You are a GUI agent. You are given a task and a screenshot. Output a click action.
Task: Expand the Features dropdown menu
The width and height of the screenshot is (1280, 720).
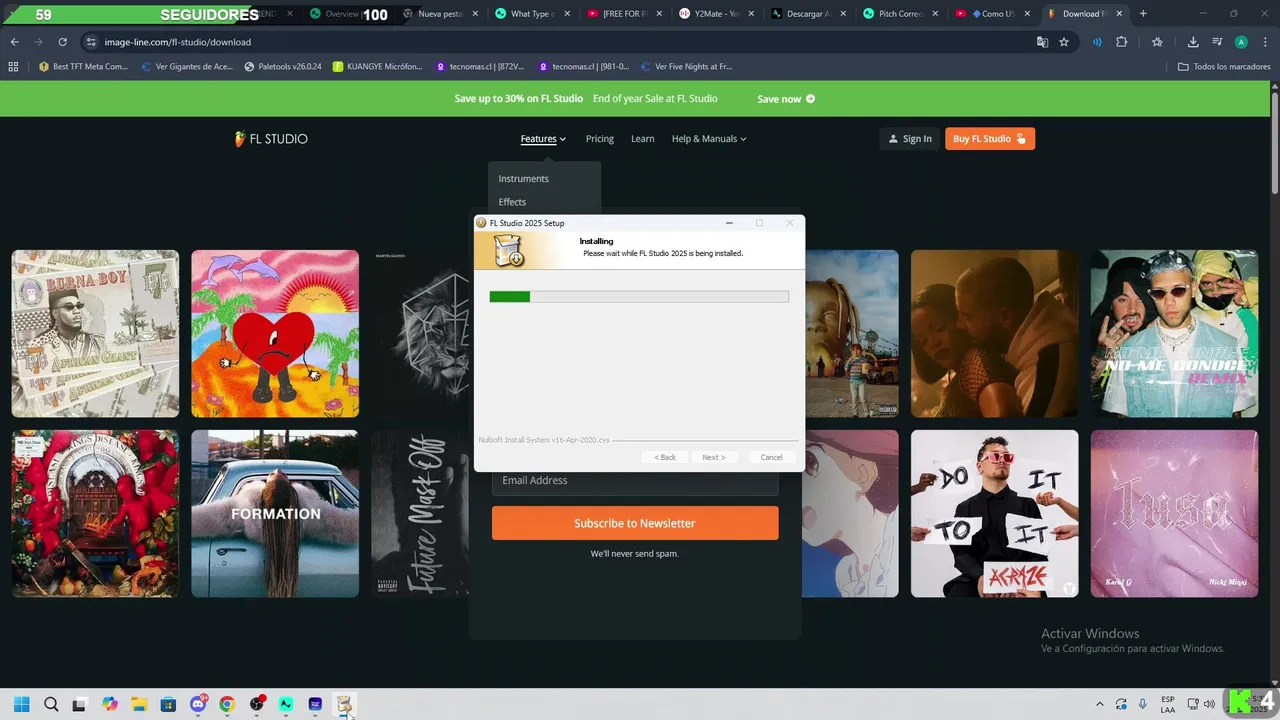click(x=543, y=139)
